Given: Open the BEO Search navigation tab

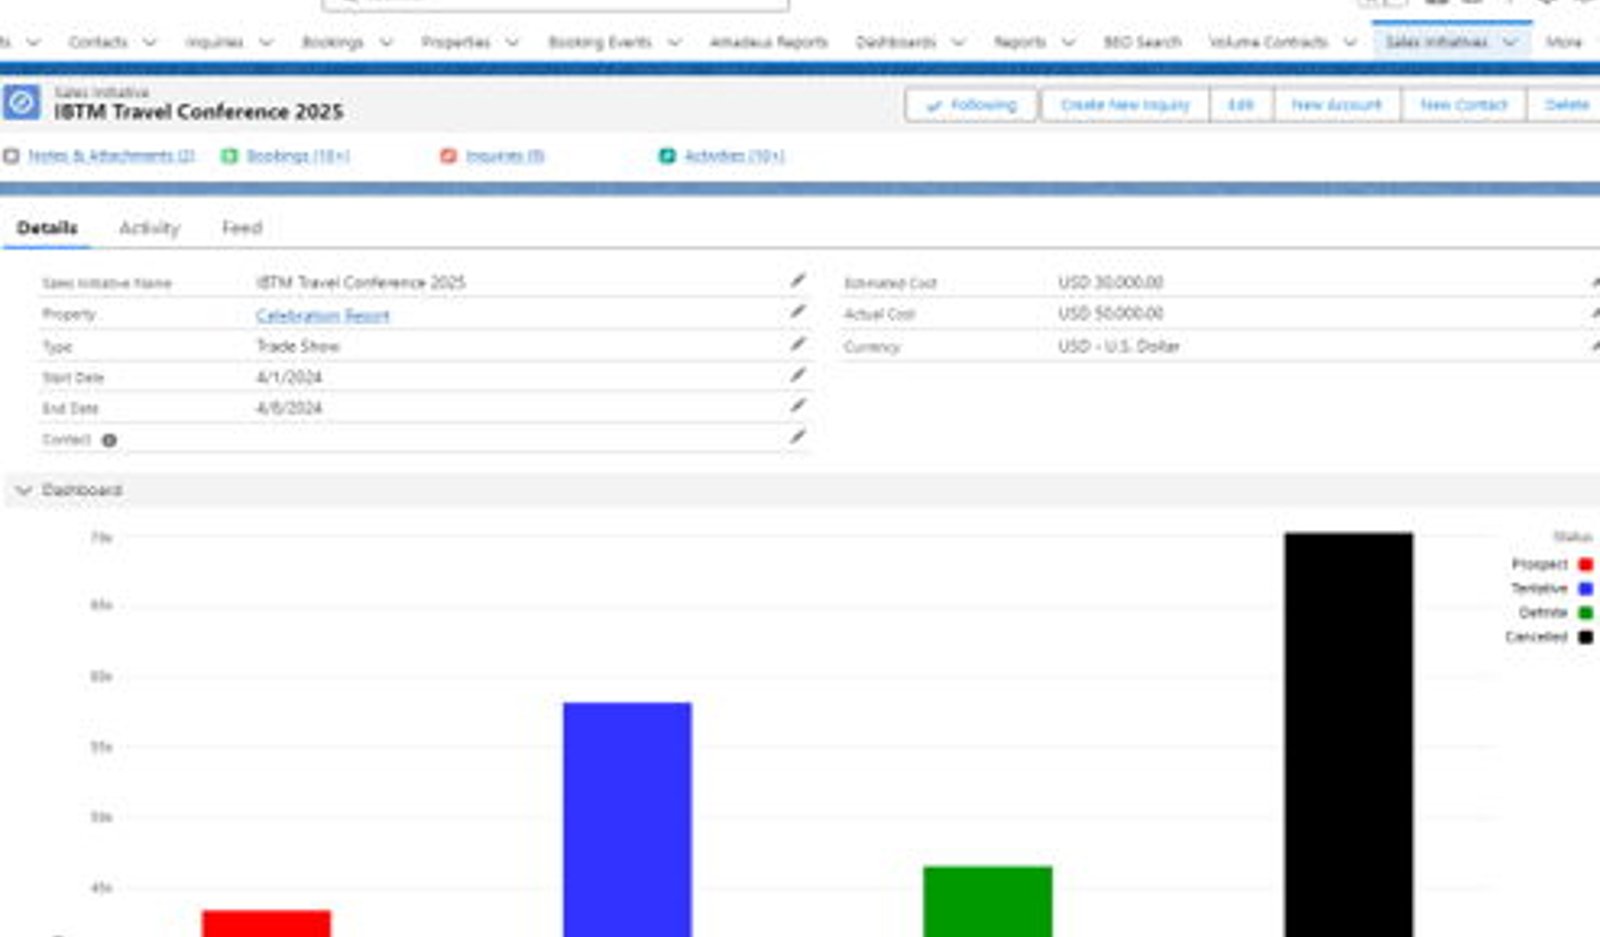Looking at the screenshot, I should 1142,42.
